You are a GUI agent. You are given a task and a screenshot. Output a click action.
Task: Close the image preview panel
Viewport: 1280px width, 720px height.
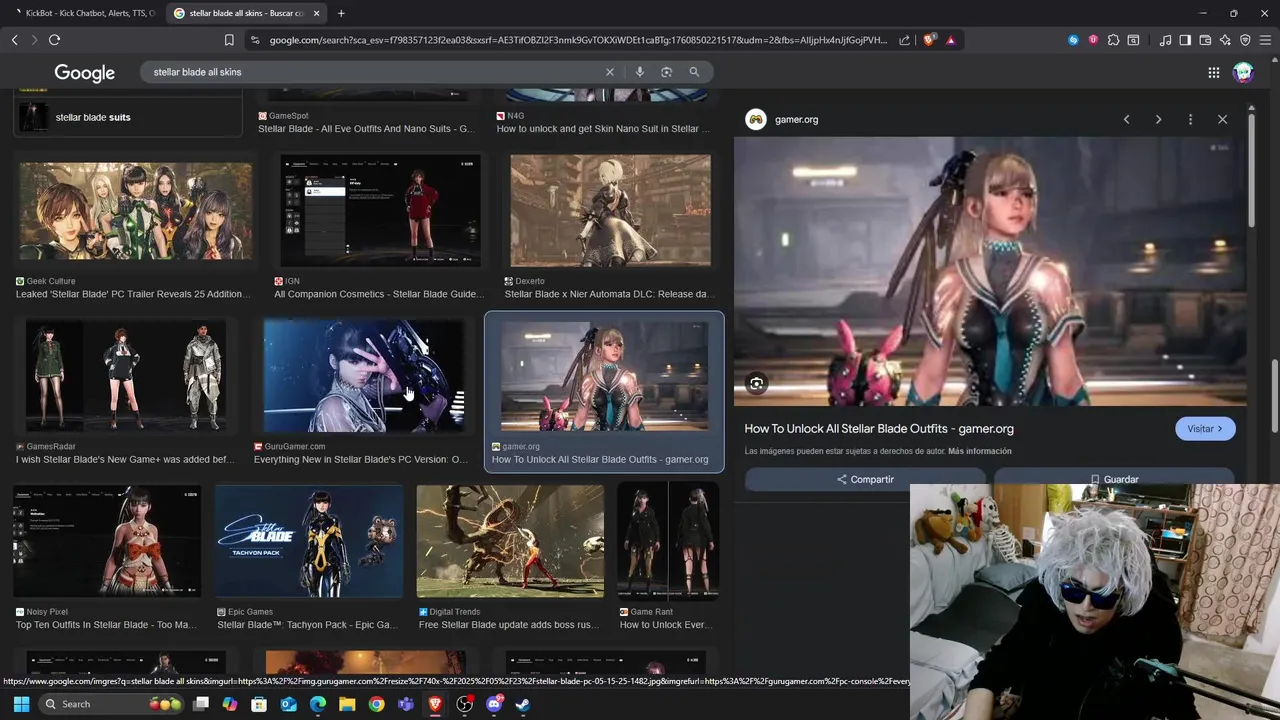pos(1222,119)
